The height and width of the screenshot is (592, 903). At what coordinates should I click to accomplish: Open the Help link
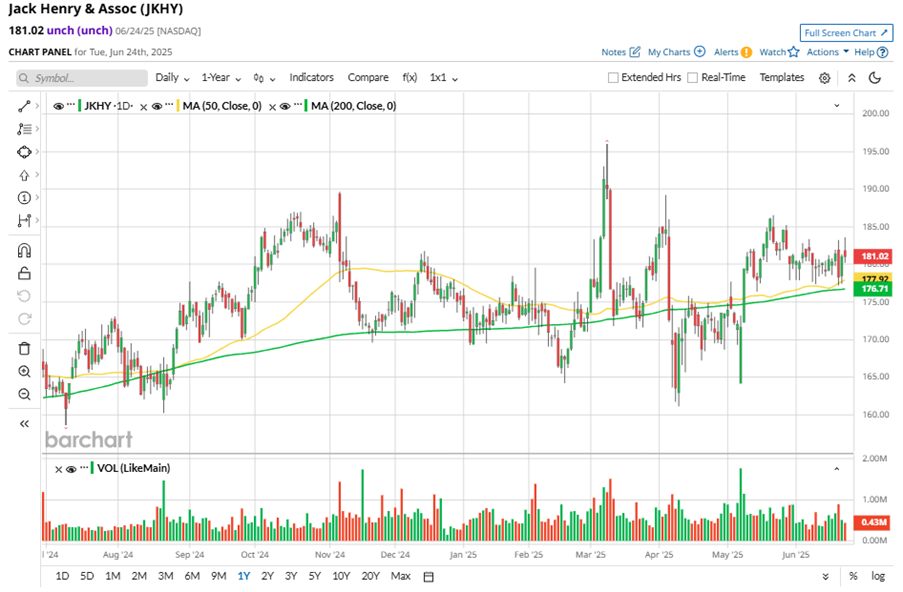coord(871,52)
